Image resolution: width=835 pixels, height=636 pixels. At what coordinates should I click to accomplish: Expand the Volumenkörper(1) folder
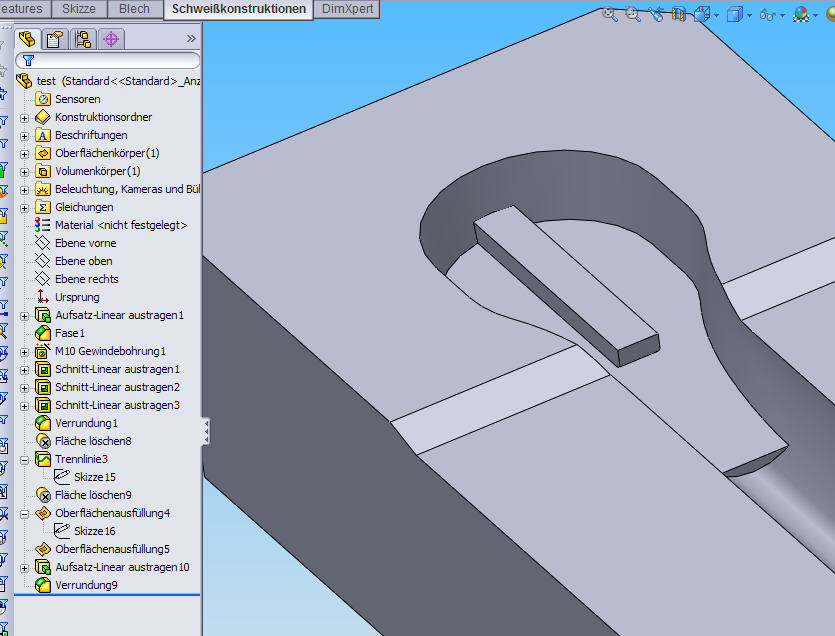tap(24, 172)
